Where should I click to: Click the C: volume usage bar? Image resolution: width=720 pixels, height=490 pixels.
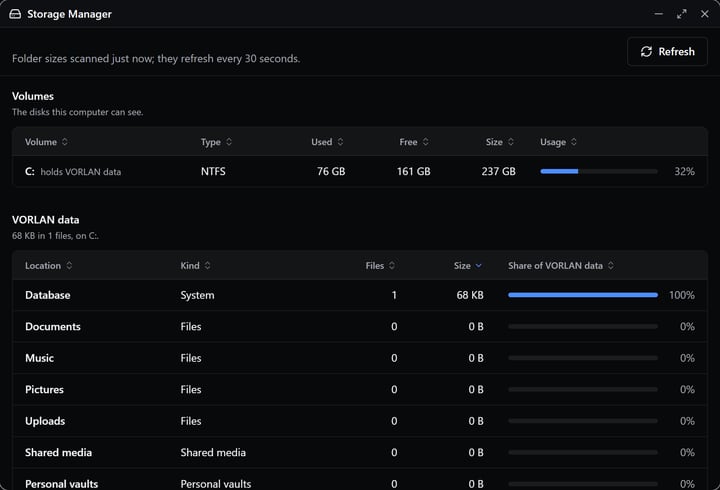(599, 171)
